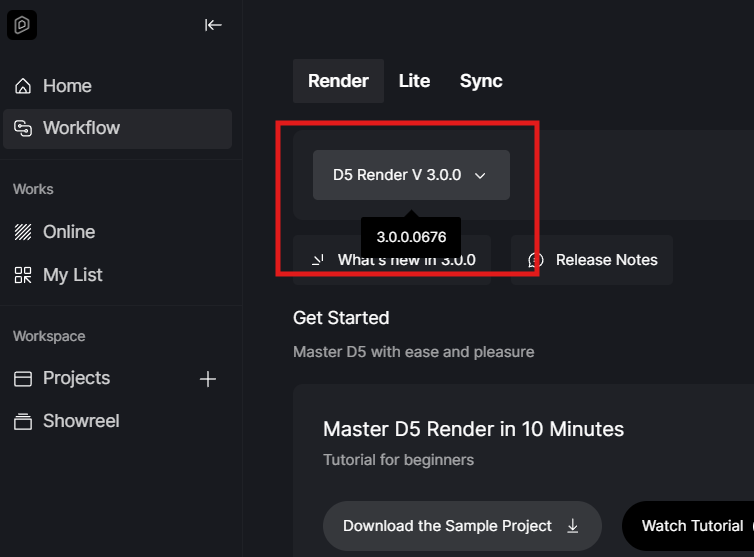Click the Online striped icon
The height and width of the screenshot is (557, 754).
23,232
